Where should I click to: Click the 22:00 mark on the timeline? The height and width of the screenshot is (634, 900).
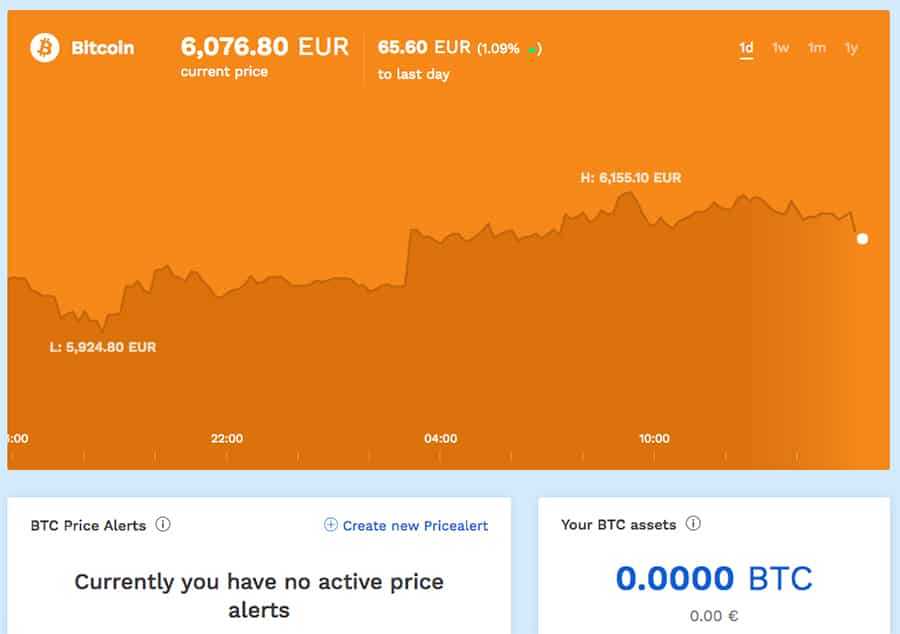coord(228,438)
